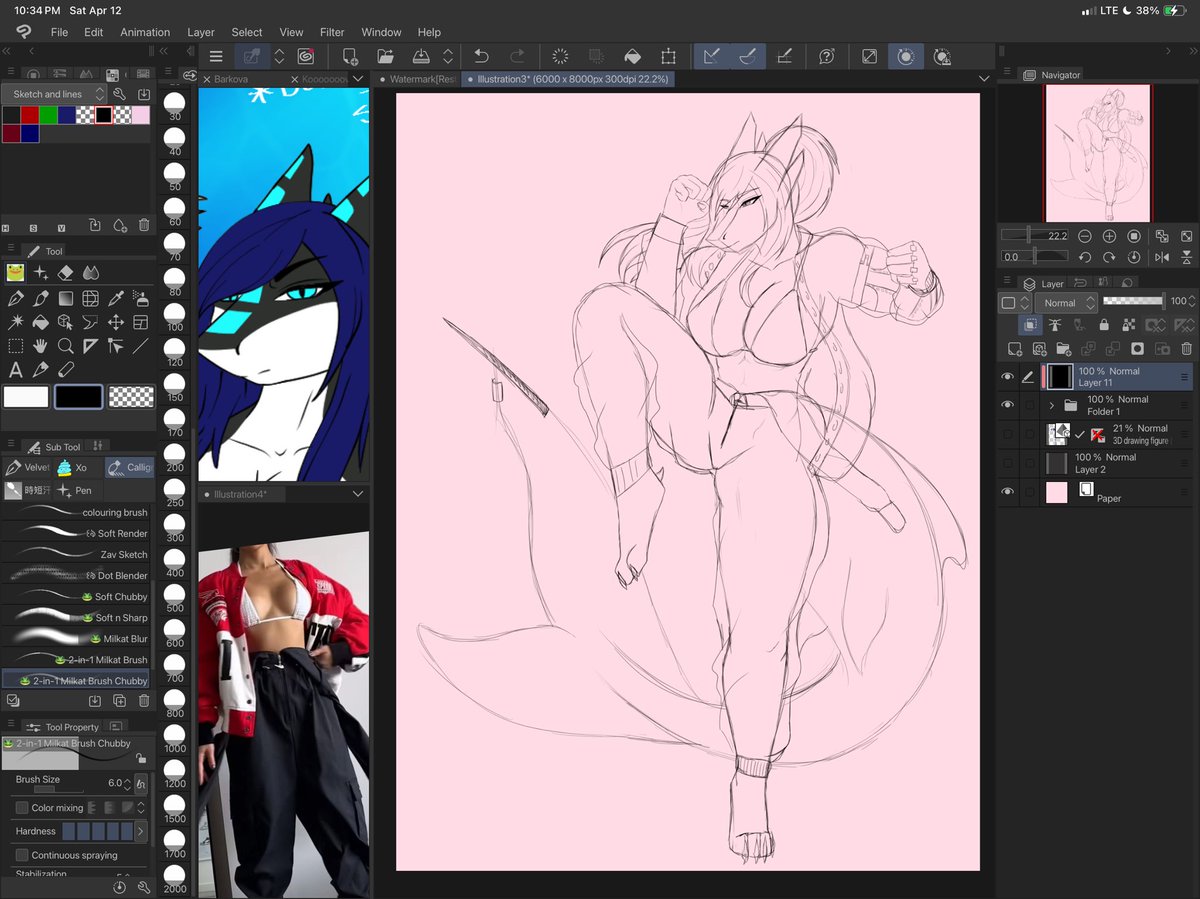Delete the selected layer with trash icon
Image resolution: width=1200 pixels, height=899 pixels.
[1187, 348]
